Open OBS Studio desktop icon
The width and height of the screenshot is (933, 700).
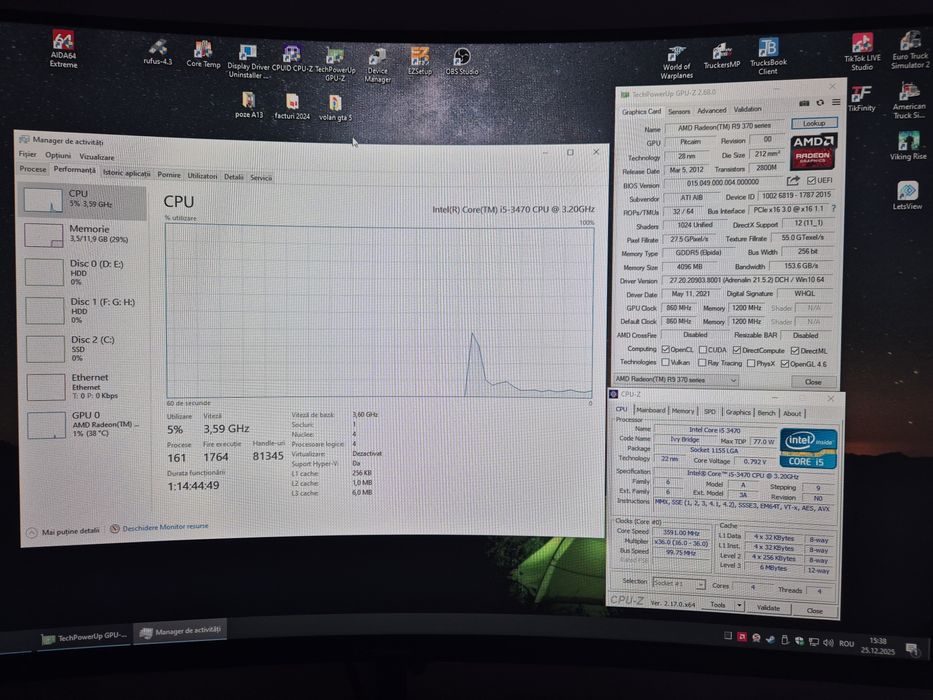click(462, 62)
